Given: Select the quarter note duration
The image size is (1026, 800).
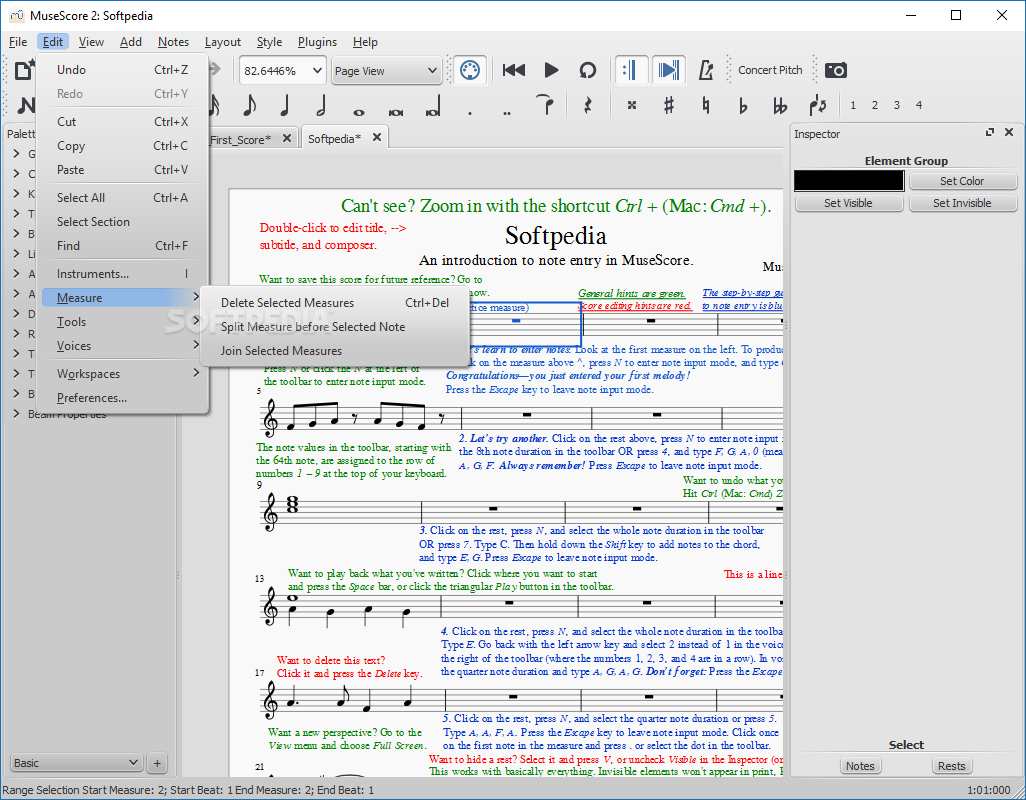Looking at the screenshot, I should coord(285,105).
